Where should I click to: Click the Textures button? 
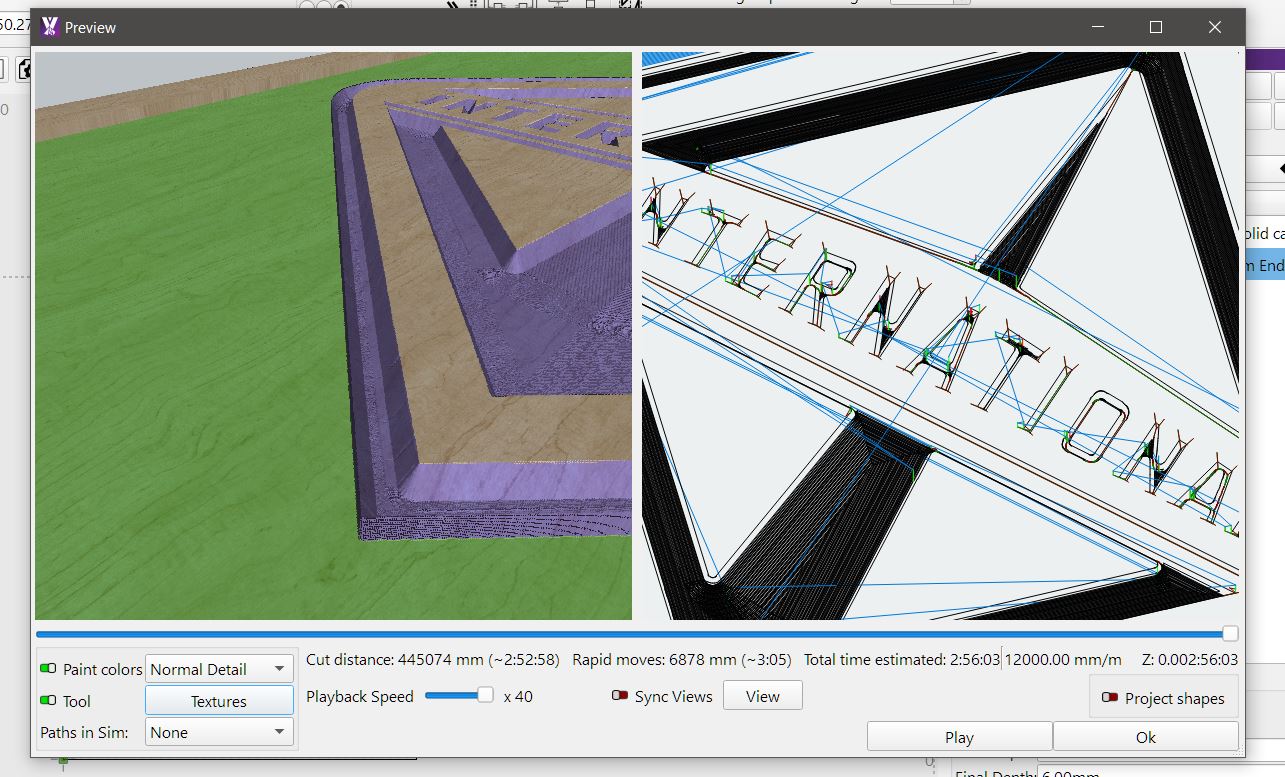click(x=219, y=701)
